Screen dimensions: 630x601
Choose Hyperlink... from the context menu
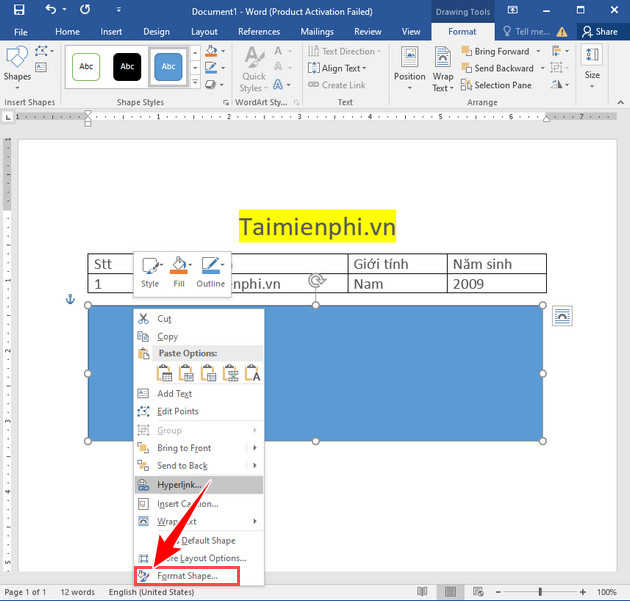coord(199,485)
